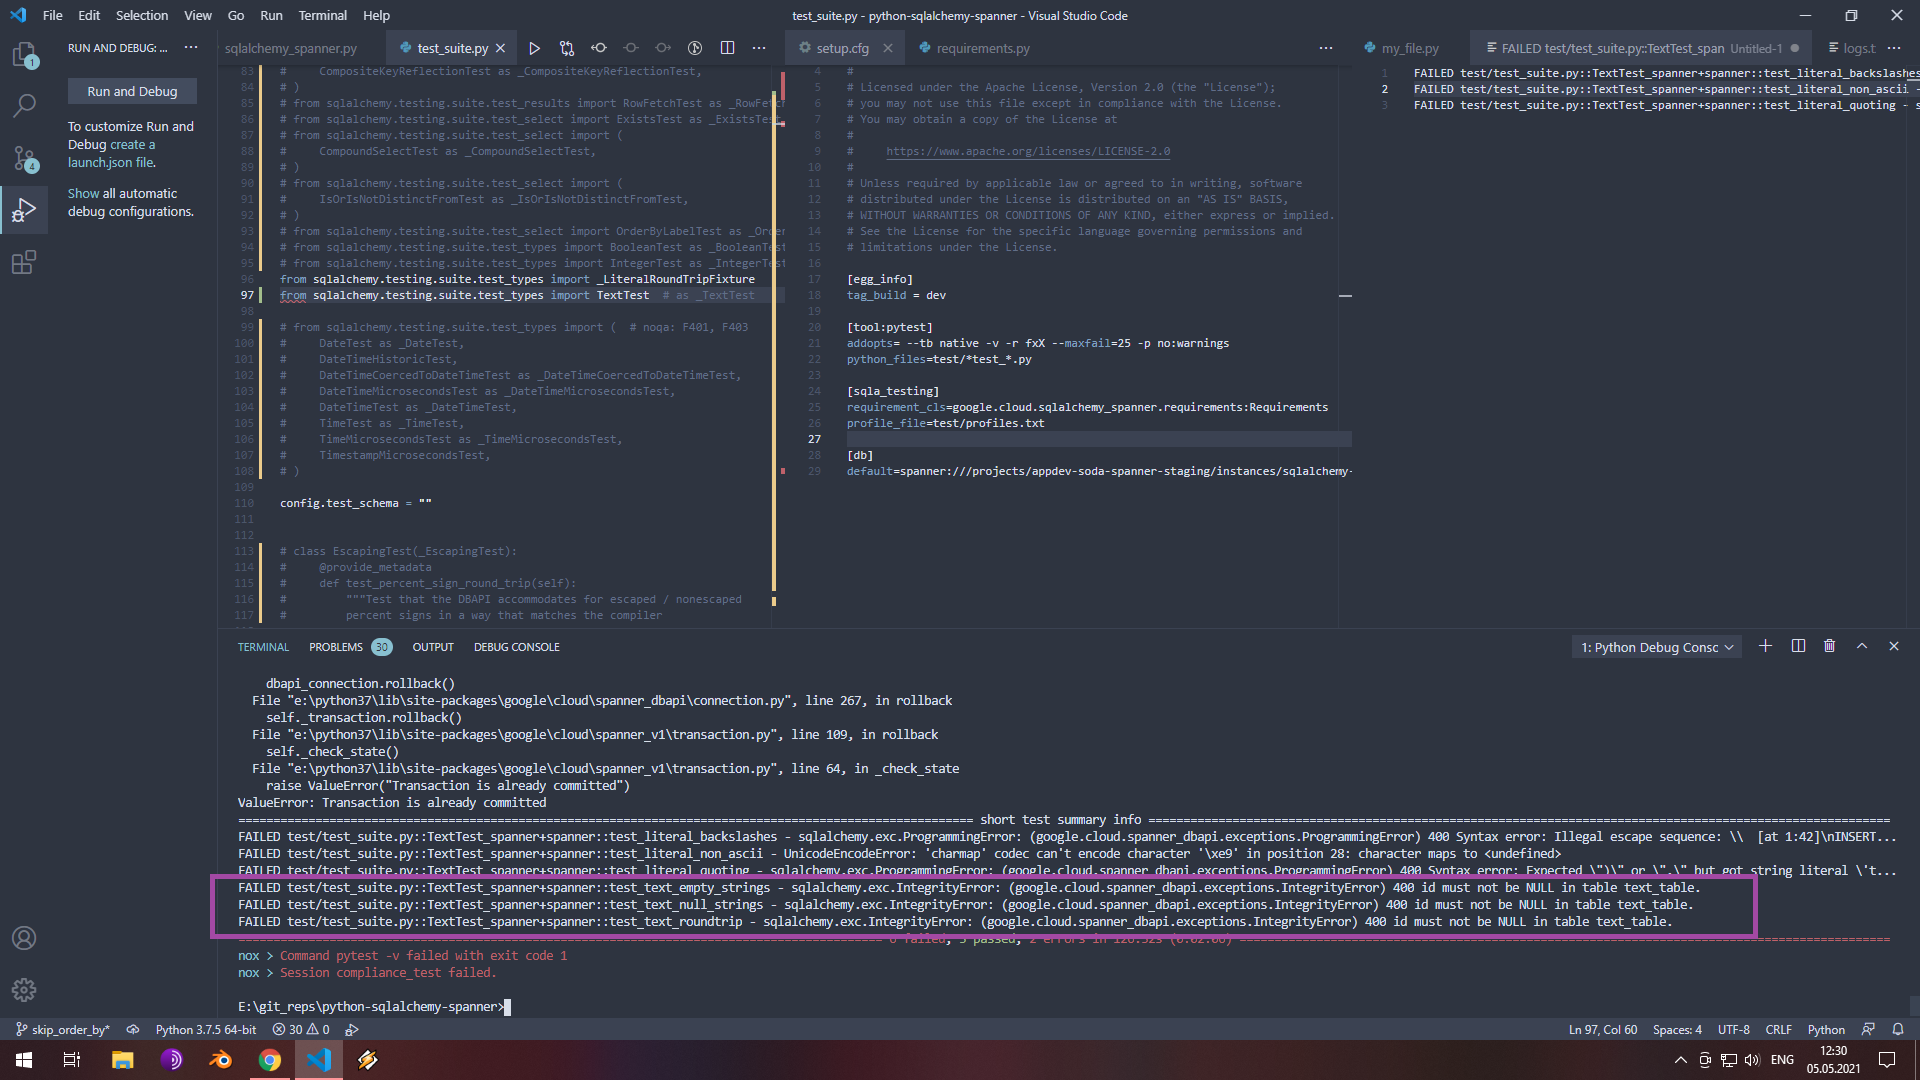Viewport: 1920px width, 1080px height.
Task: Open the Explorer view in activity bar
Action: coord(24,55)
